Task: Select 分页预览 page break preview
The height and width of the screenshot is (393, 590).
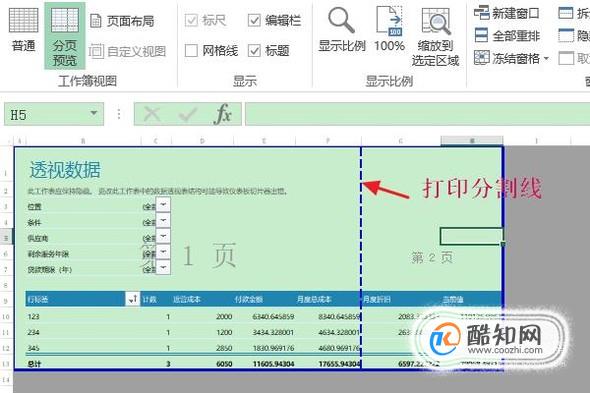Action: [x=65, y=36]
